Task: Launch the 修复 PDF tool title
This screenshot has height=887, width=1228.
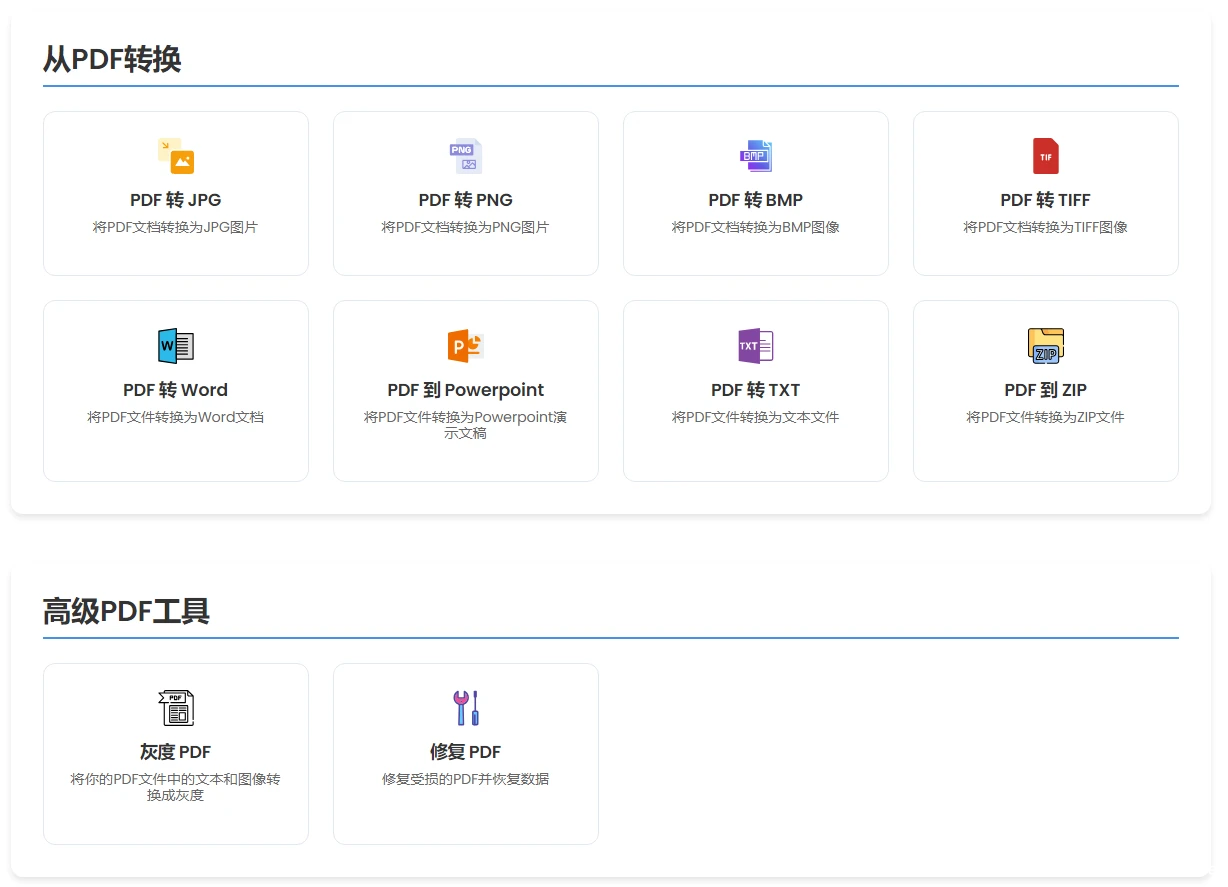Action: (466, 752)
